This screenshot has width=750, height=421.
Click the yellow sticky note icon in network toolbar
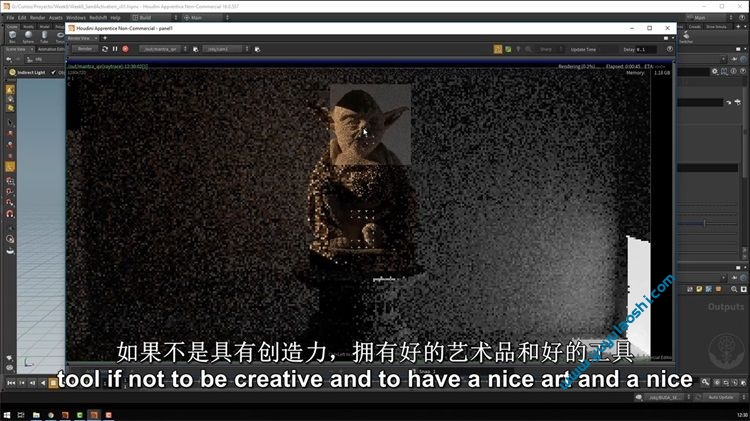(699, 289)
